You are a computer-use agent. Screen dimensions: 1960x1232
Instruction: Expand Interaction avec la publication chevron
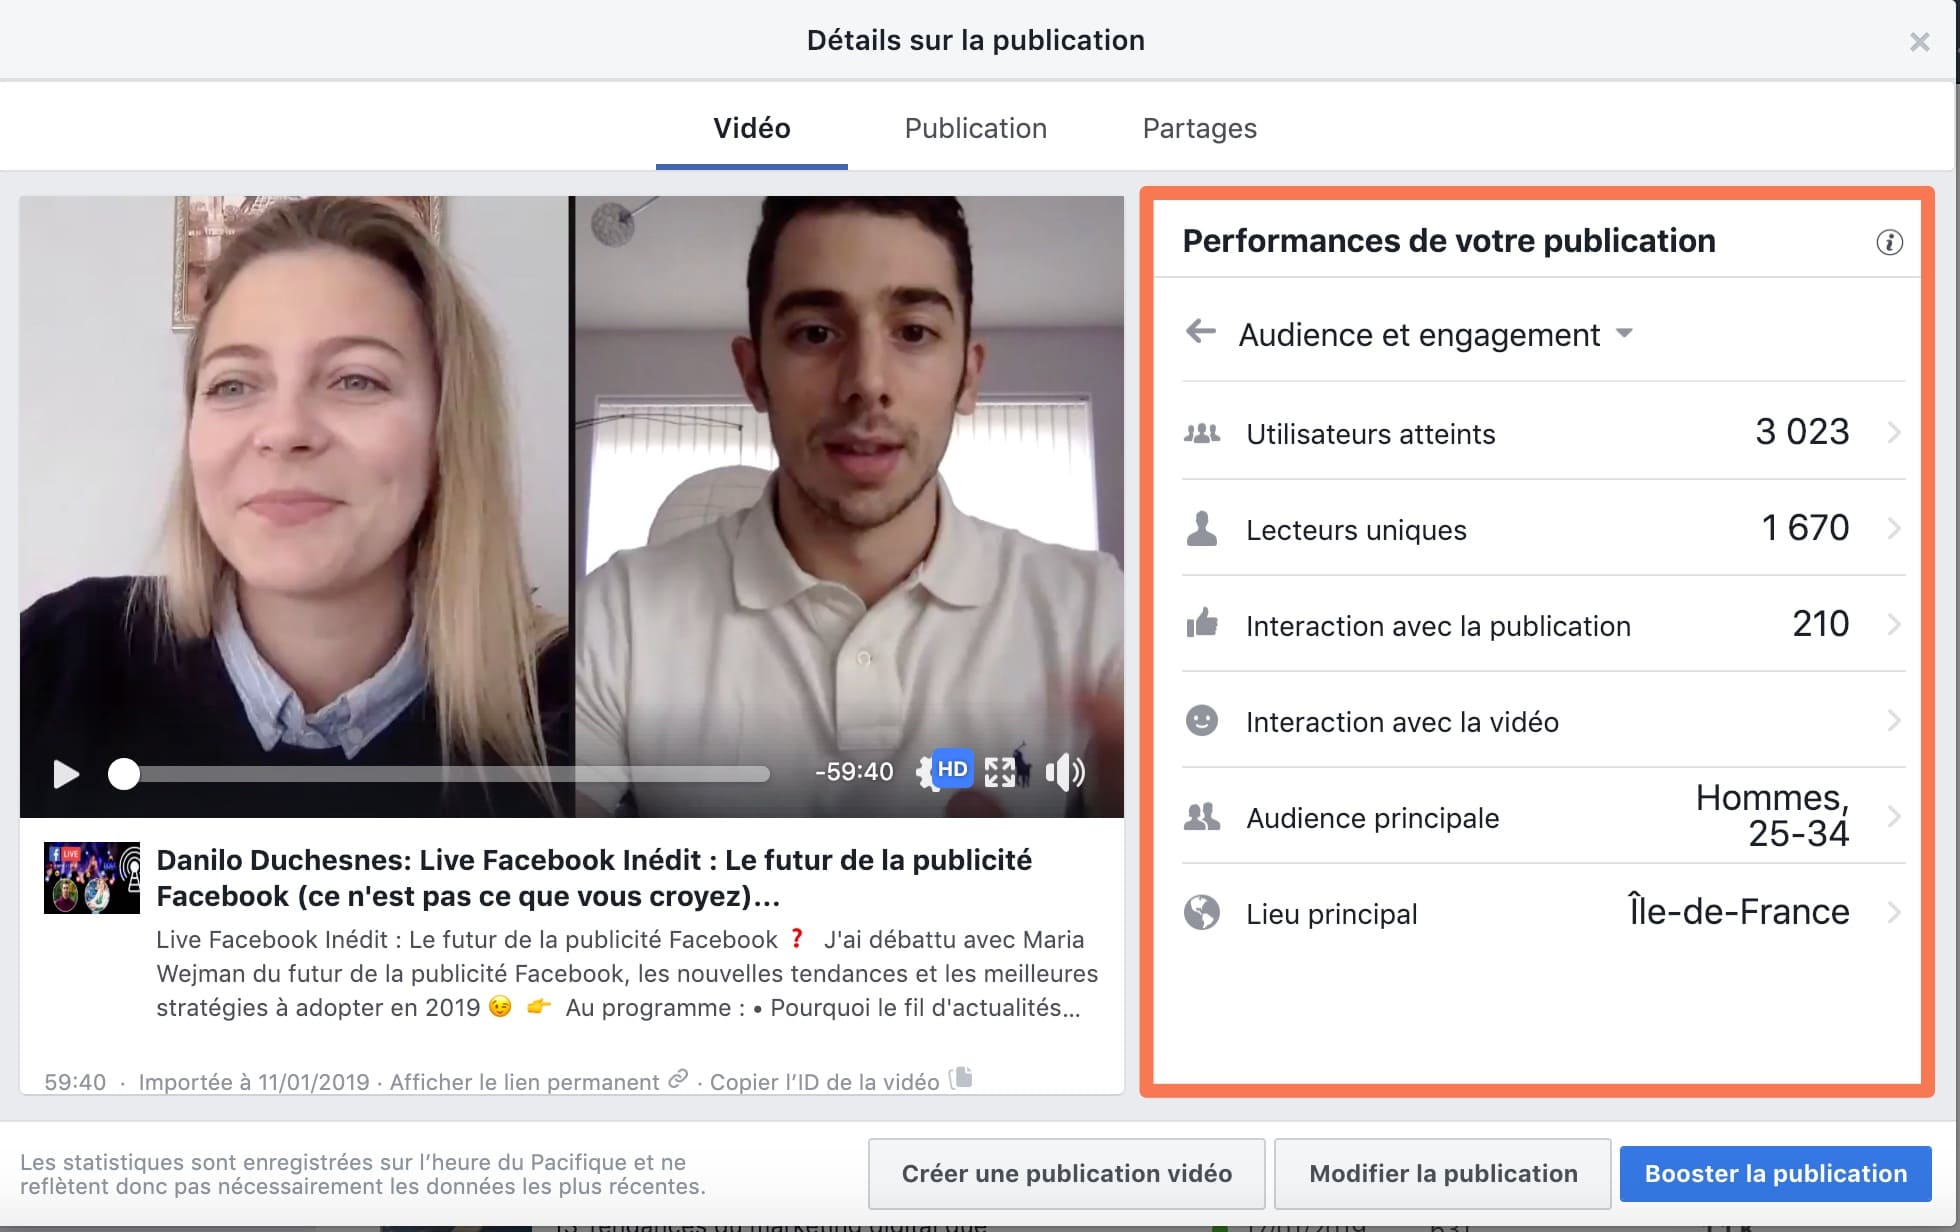(x=1893, y=625)
